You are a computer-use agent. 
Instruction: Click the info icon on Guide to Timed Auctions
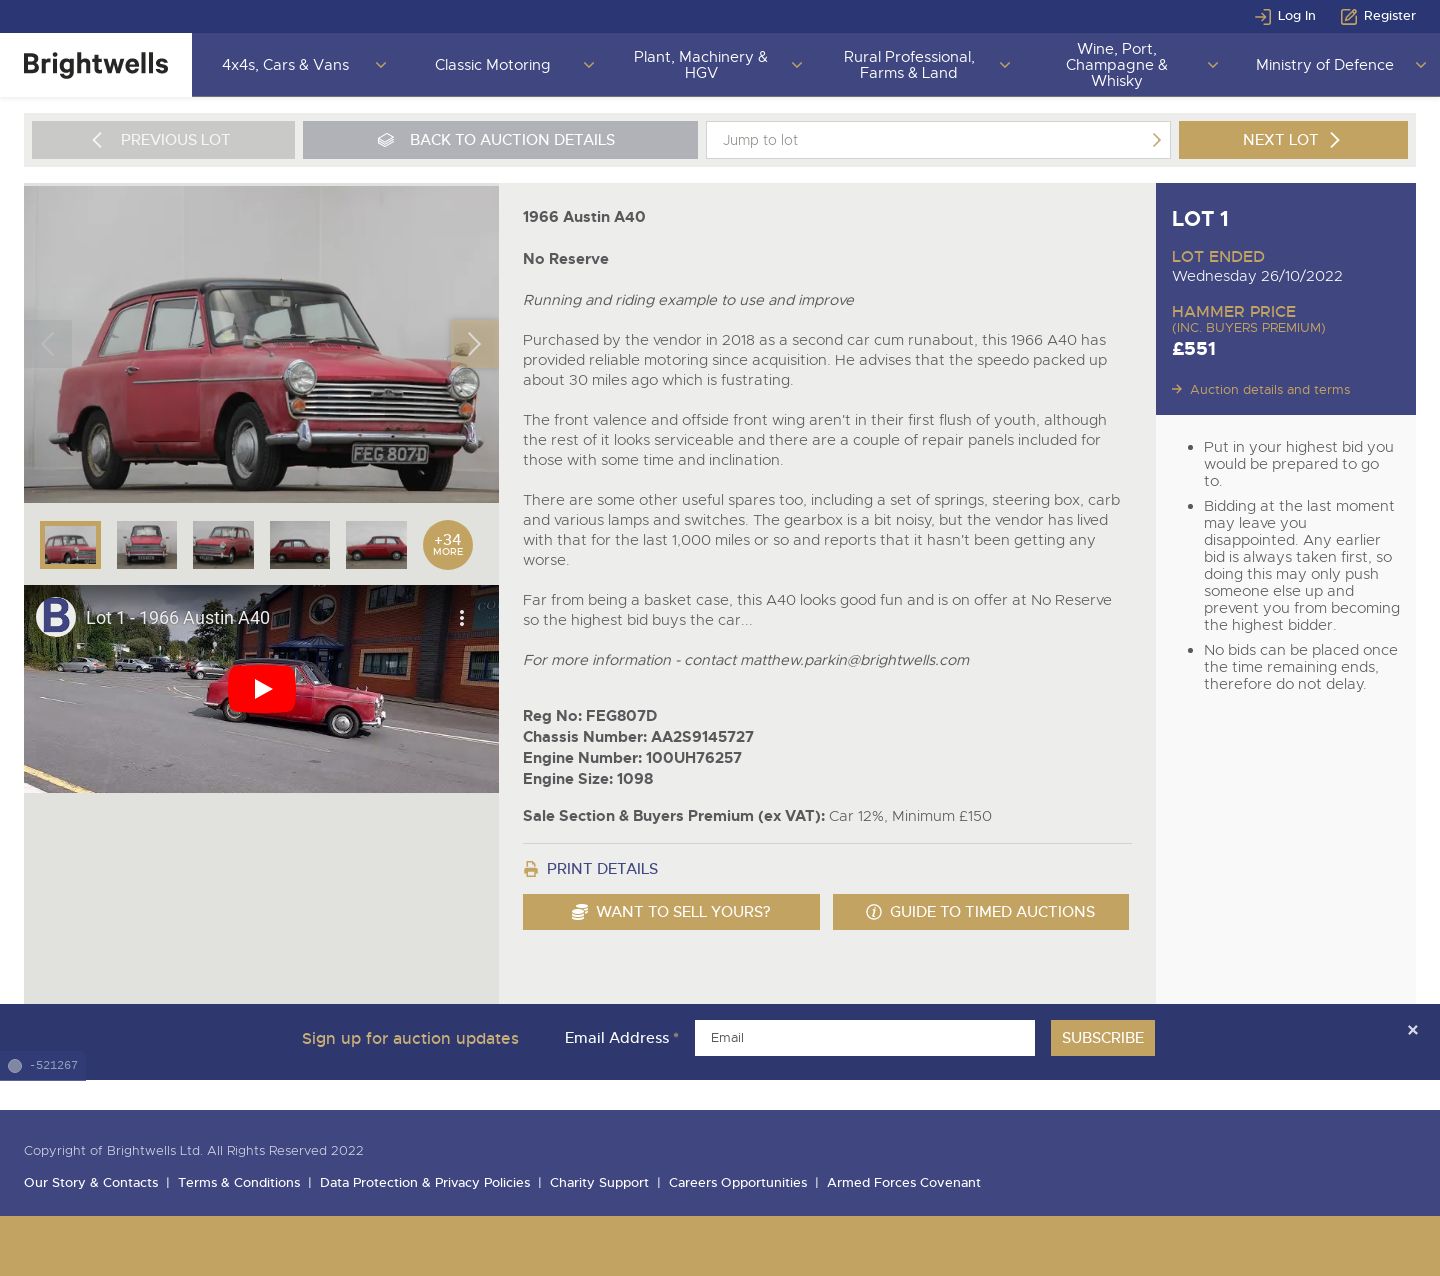coord(874,912)
